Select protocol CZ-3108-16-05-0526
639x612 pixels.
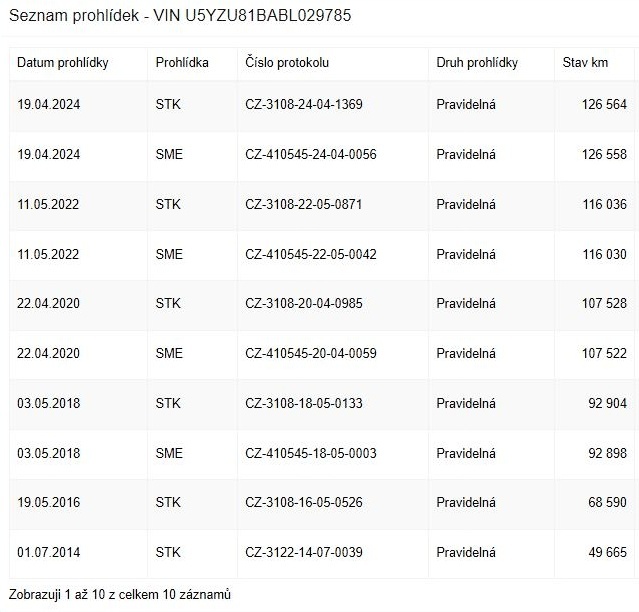[311, 503]
